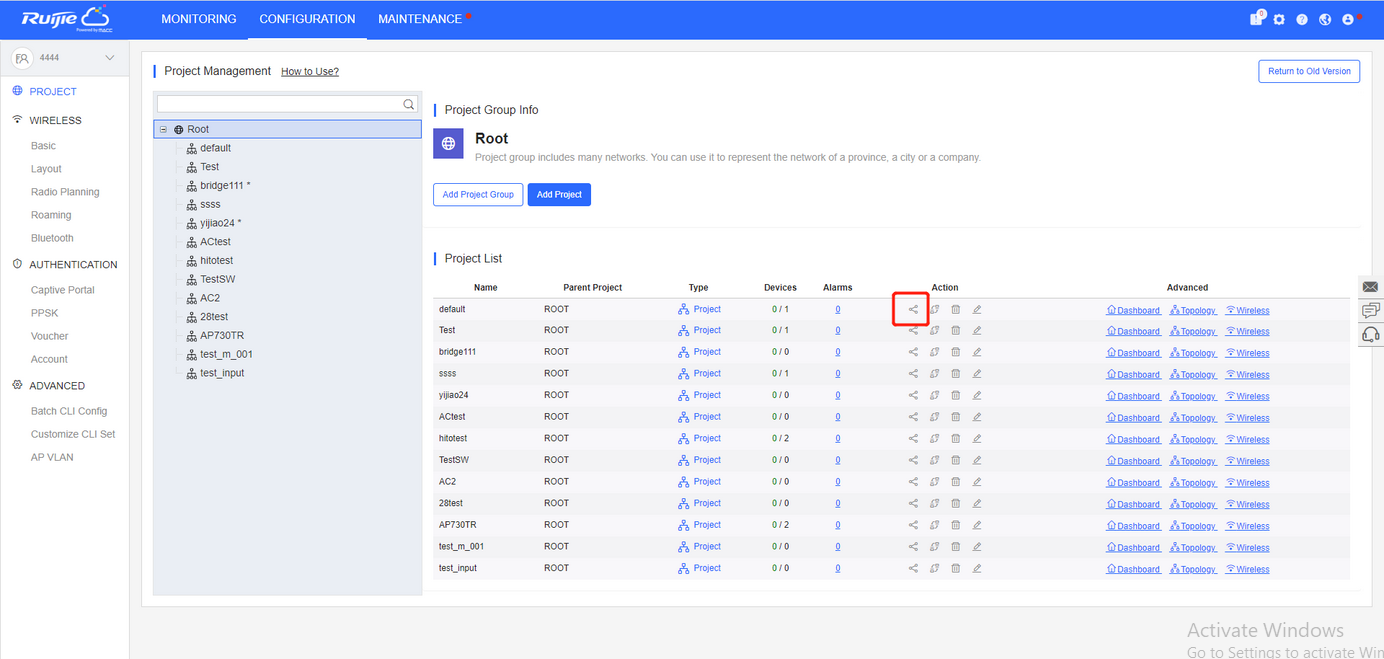Select hitotest in the project tree
This screenshot has height=659, width=1384.
[216, 260]
